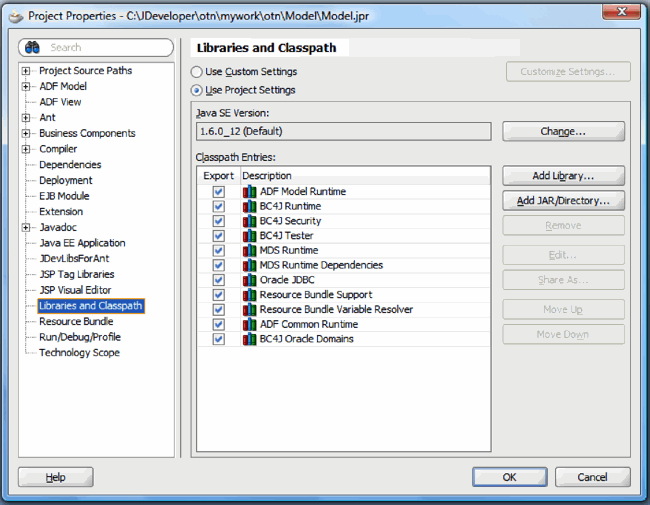Select Extension in the tree
This screenshot has width=650, height=505.
click(61, 212)
